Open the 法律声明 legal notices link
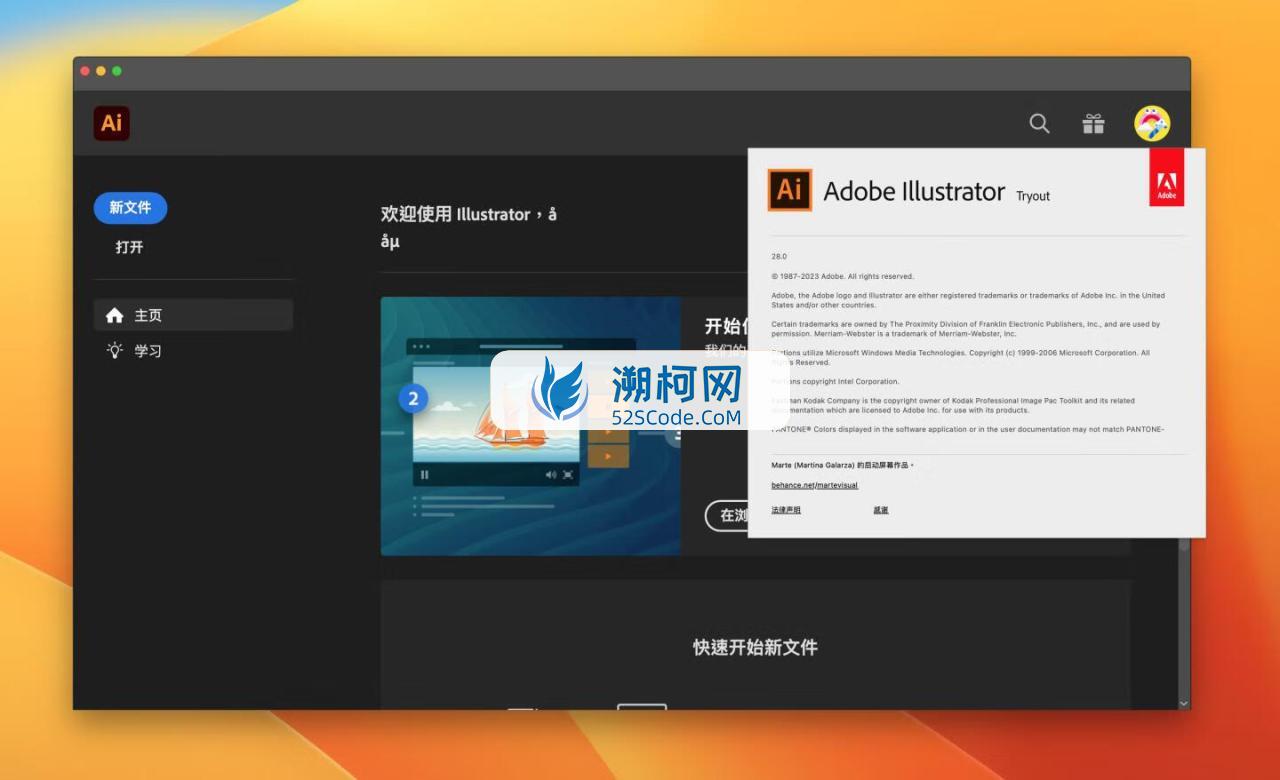This screenshot has height=780, width=1280. tap(786, 510)
